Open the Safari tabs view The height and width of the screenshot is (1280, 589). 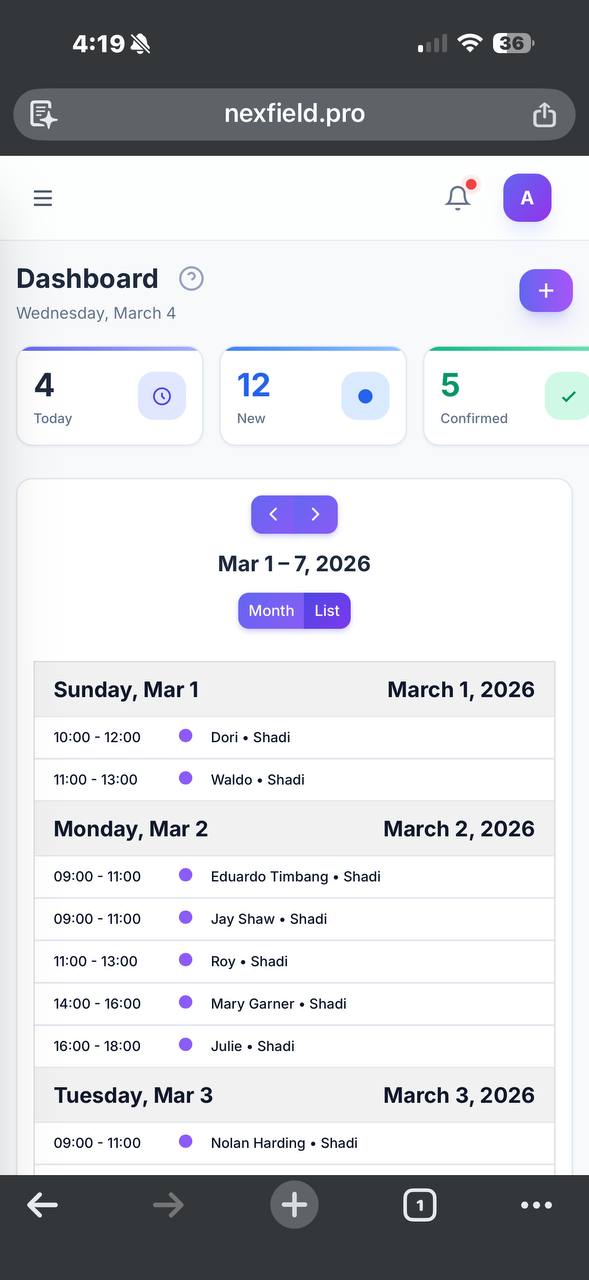tap(419, 1205)
